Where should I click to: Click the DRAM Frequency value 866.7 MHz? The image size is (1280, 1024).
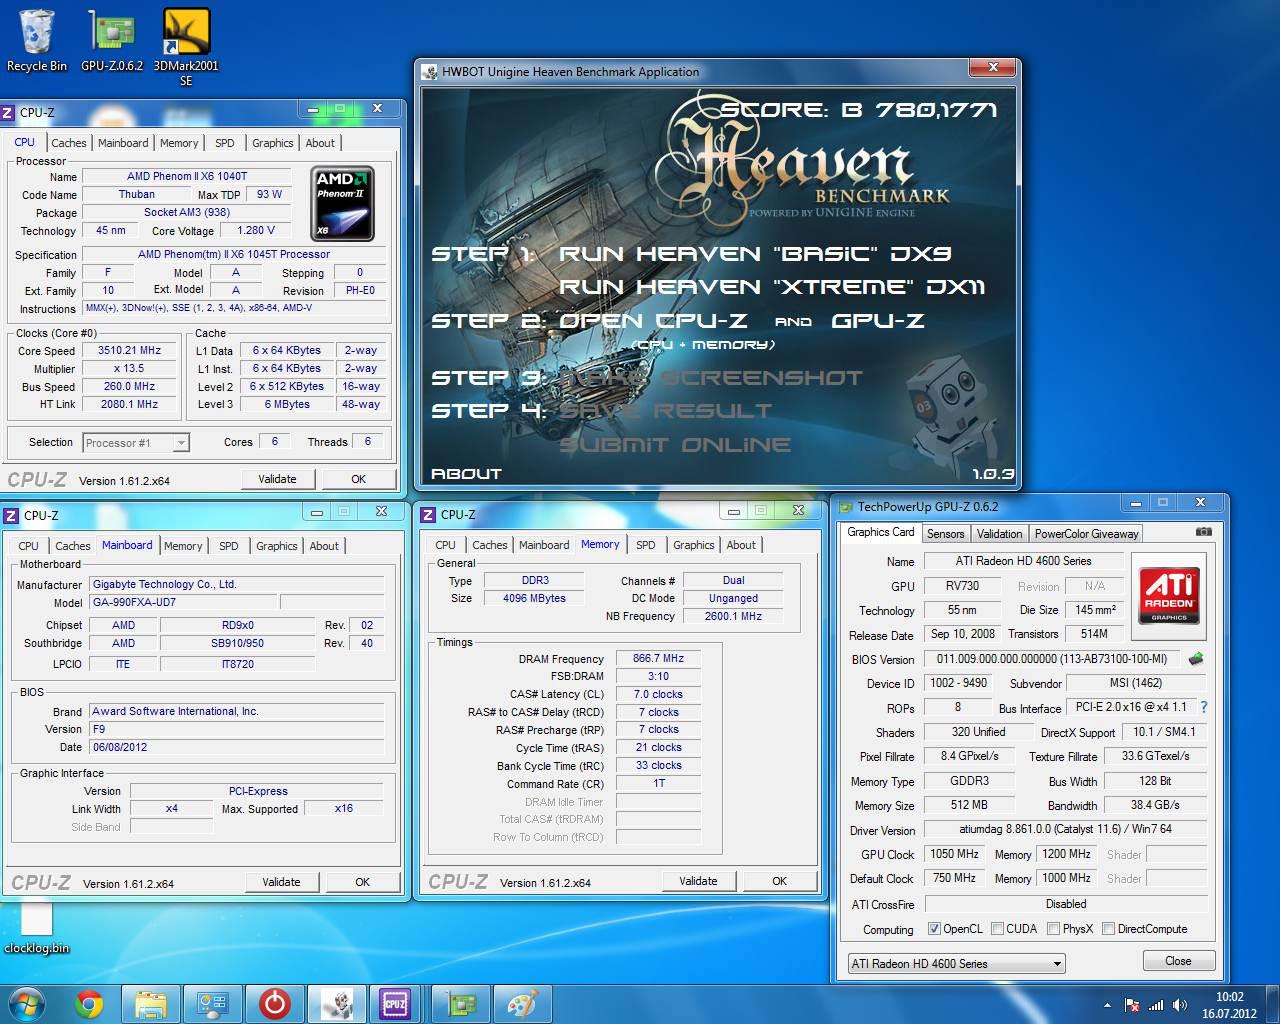(658, 659)
